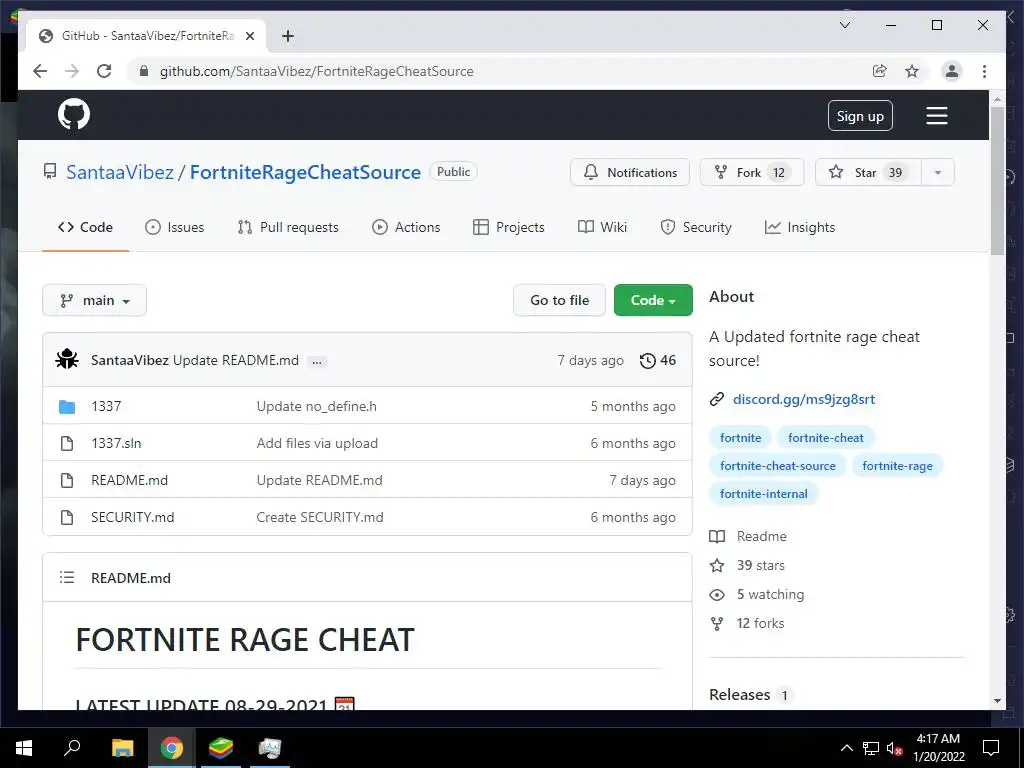Open 'Update no_define.h' commit message
This screenshot has height=768, width=1024.
(316, 406)
